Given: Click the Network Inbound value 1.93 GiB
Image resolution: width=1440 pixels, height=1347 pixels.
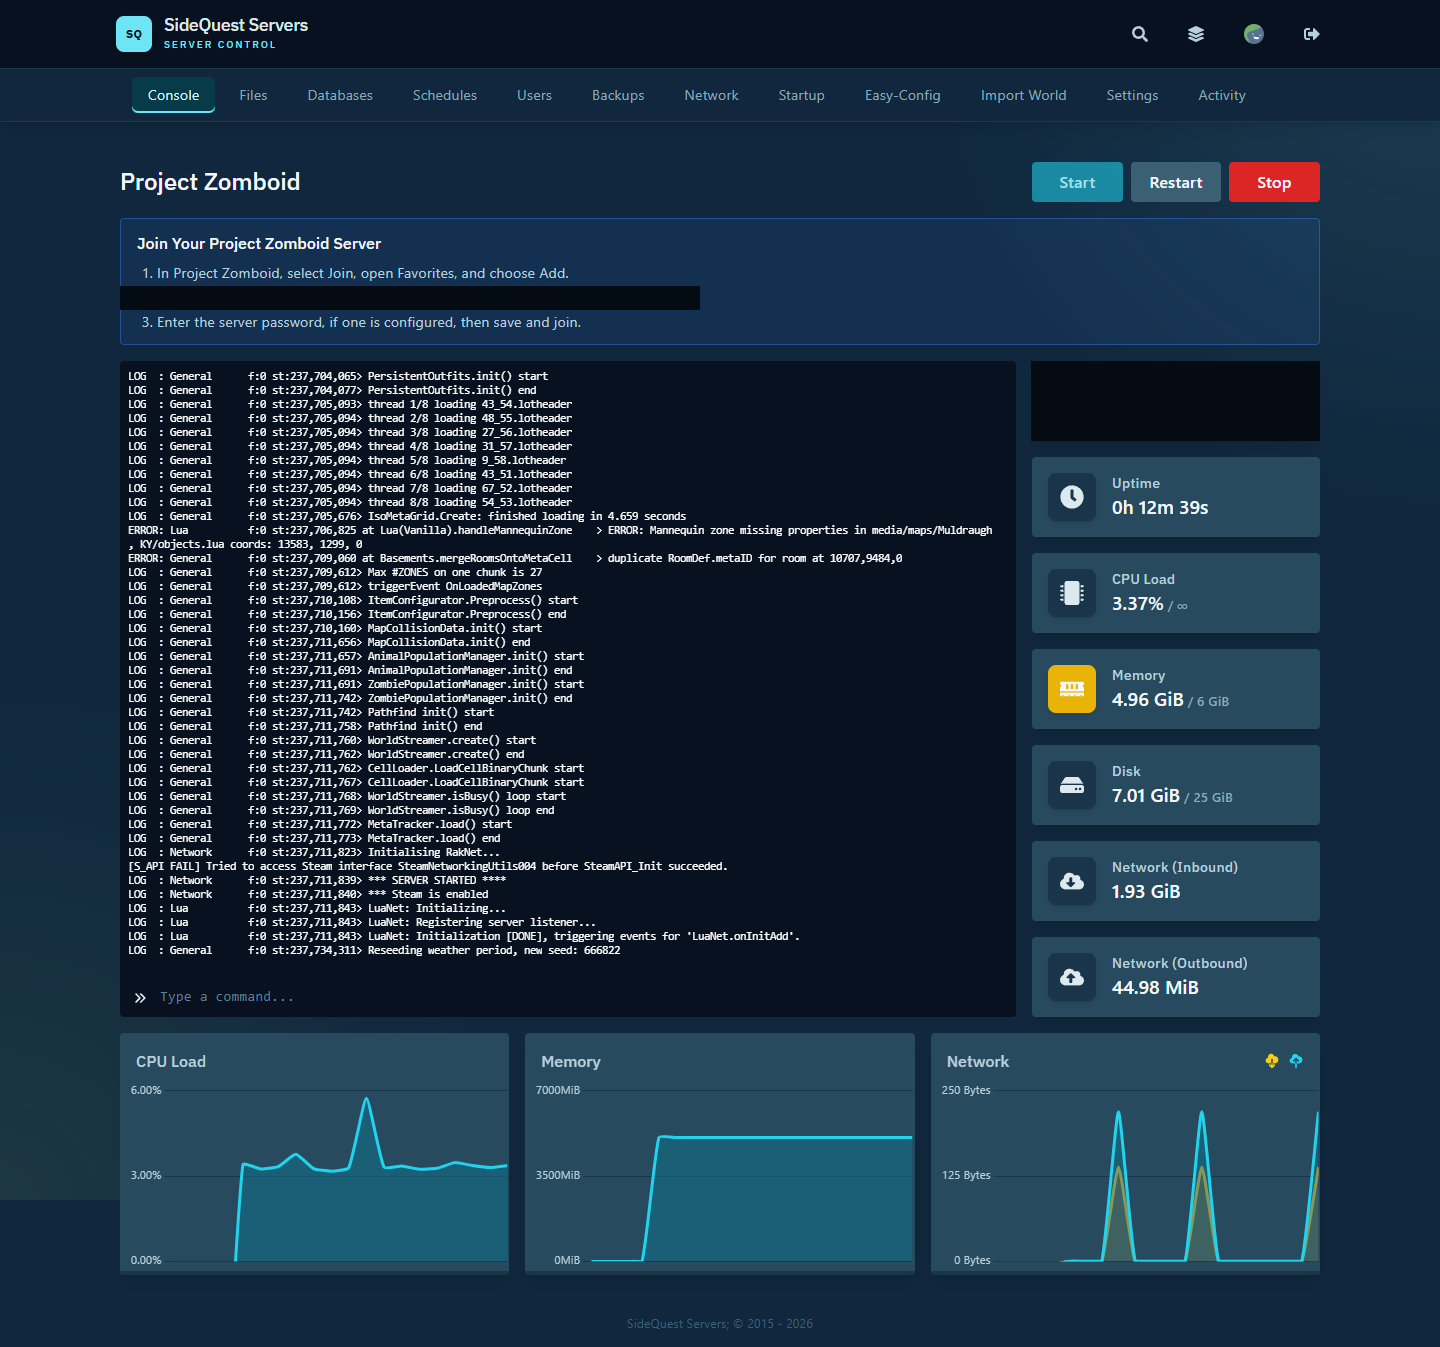Looking at the screenshot, I should [1146, 892].
